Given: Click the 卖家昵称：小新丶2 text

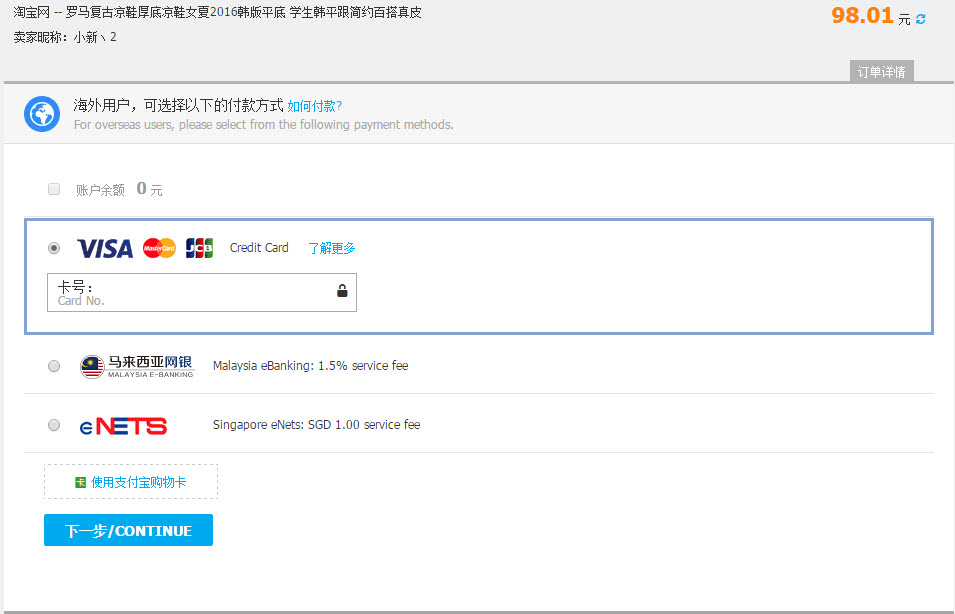Looking at the screenshot, I should (x=65, y=37).
